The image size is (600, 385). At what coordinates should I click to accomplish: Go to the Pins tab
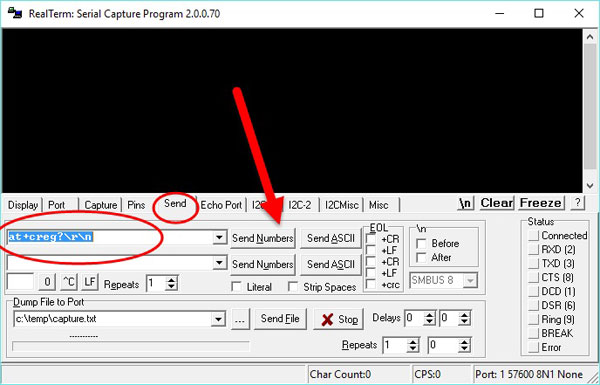point(136,205)
